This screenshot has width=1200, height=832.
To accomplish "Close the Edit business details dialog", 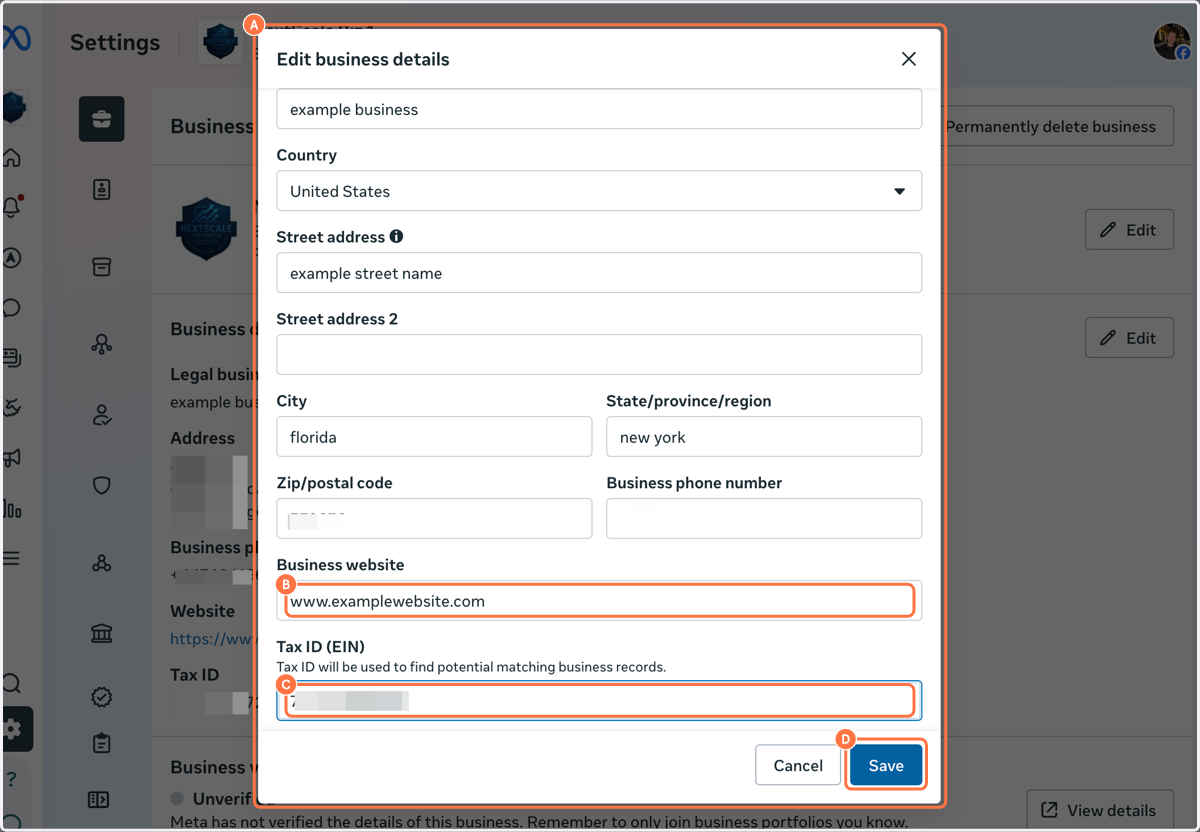I will 909,59.
